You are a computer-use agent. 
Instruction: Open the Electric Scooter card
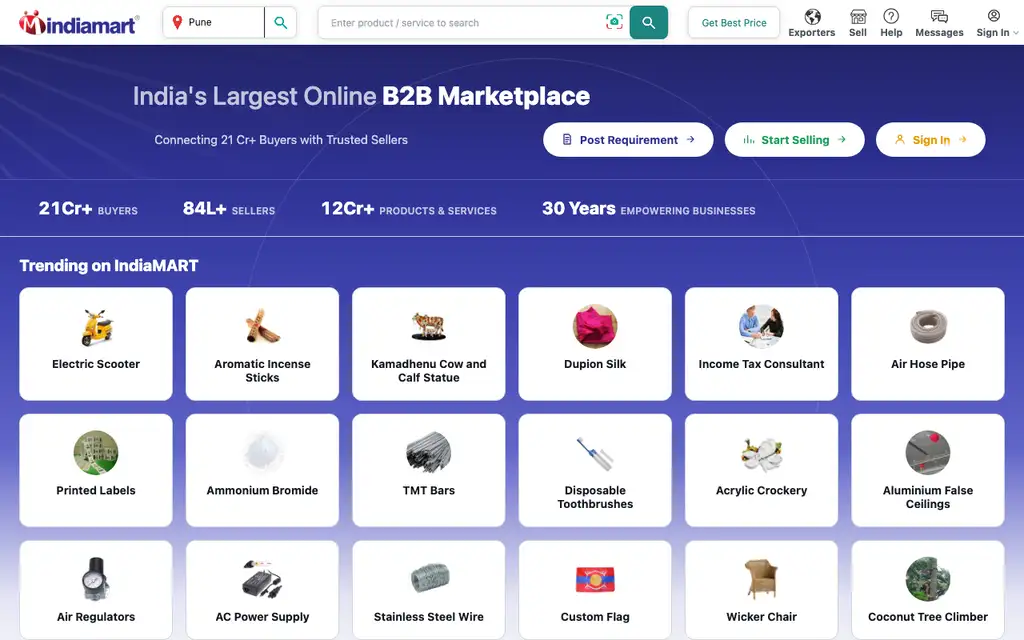click(96, 344)
